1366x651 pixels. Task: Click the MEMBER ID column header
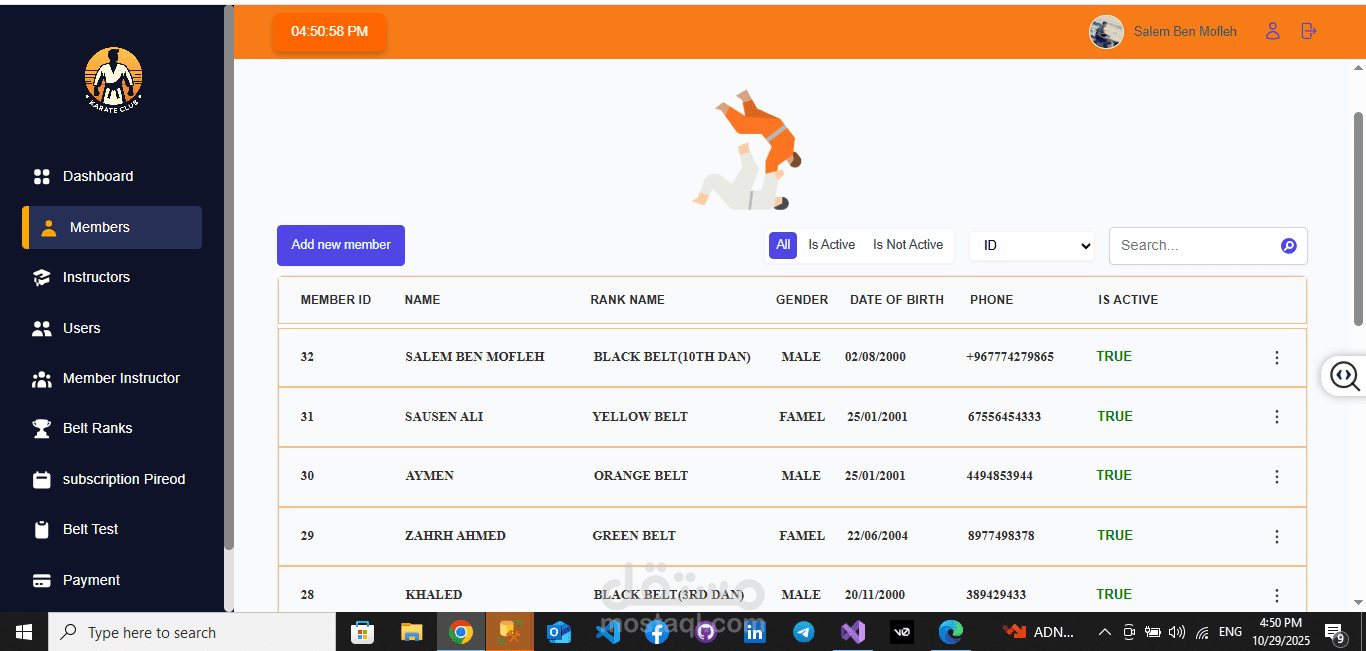click(336, 300)
